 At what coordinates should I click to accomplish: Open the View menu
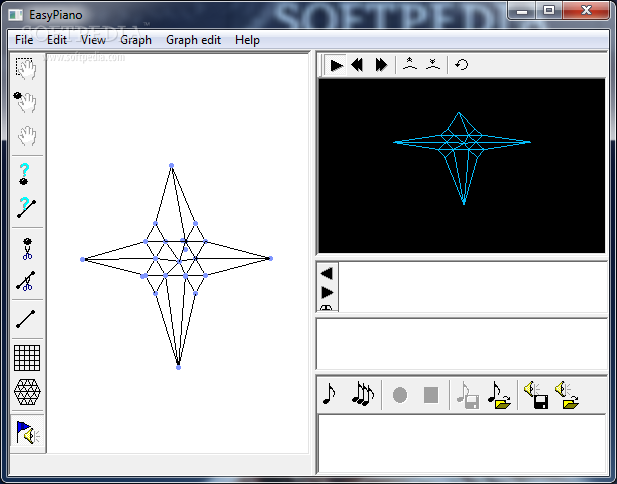(93, 40)
